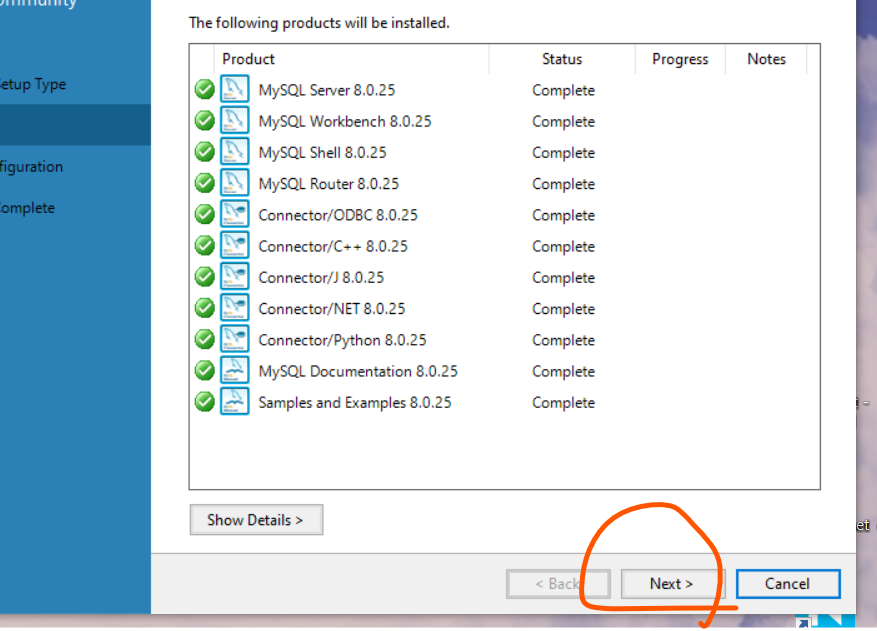Select the Configuration step in sidebar
The width and height of the screenshot is (877, 631).
pyautogui.click(x=31, y=167)
